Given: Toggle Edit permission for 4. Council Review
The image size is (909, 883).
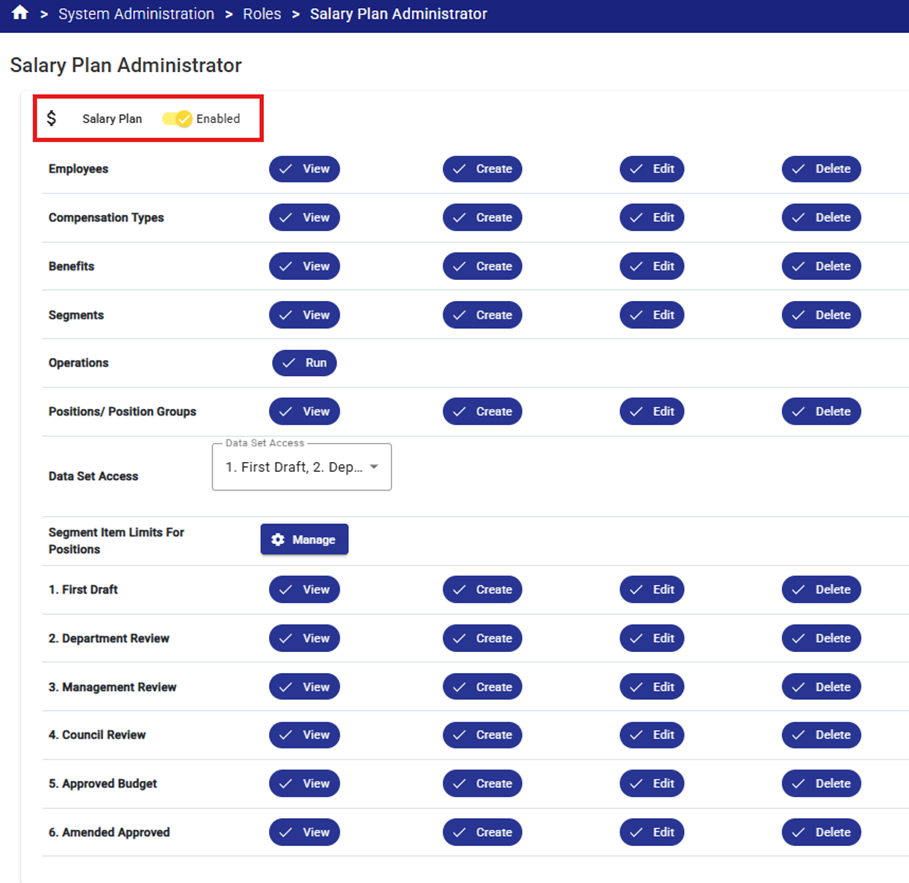Looking at the screenshot, I should point(652,735).
